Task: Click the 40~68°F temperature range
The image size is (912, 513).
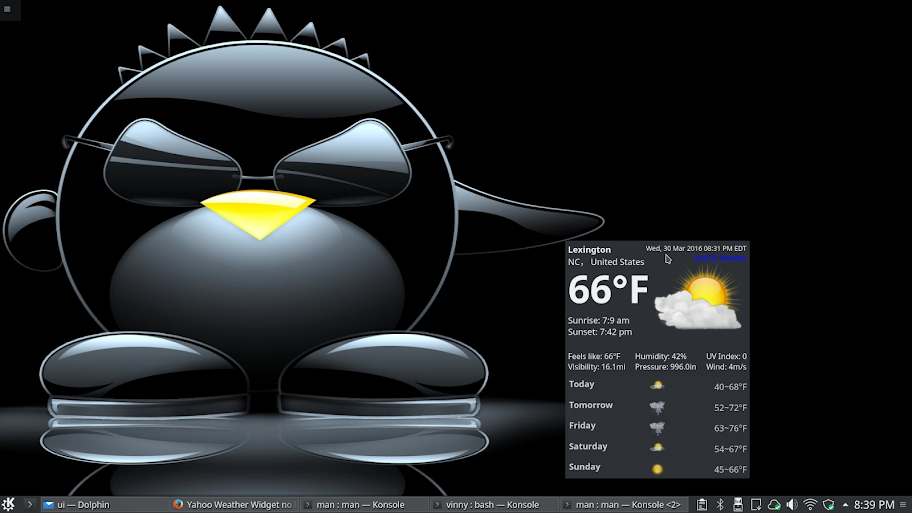Action: (x=731, y=387)
